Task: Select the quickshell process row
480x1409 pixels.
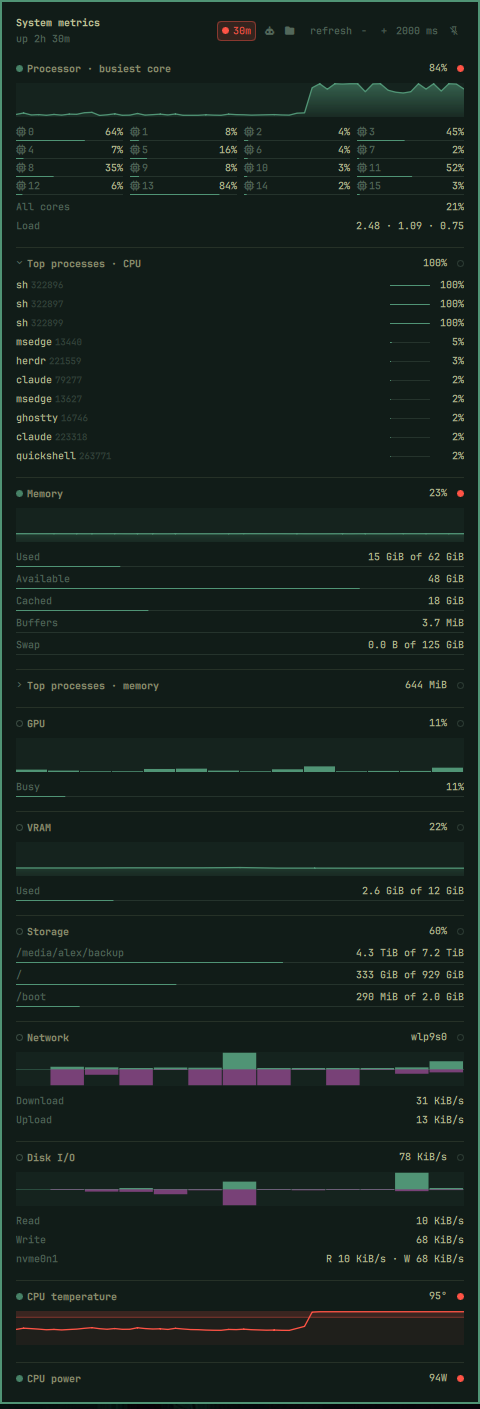Action: pyautogui.click(x=240, y=456)
